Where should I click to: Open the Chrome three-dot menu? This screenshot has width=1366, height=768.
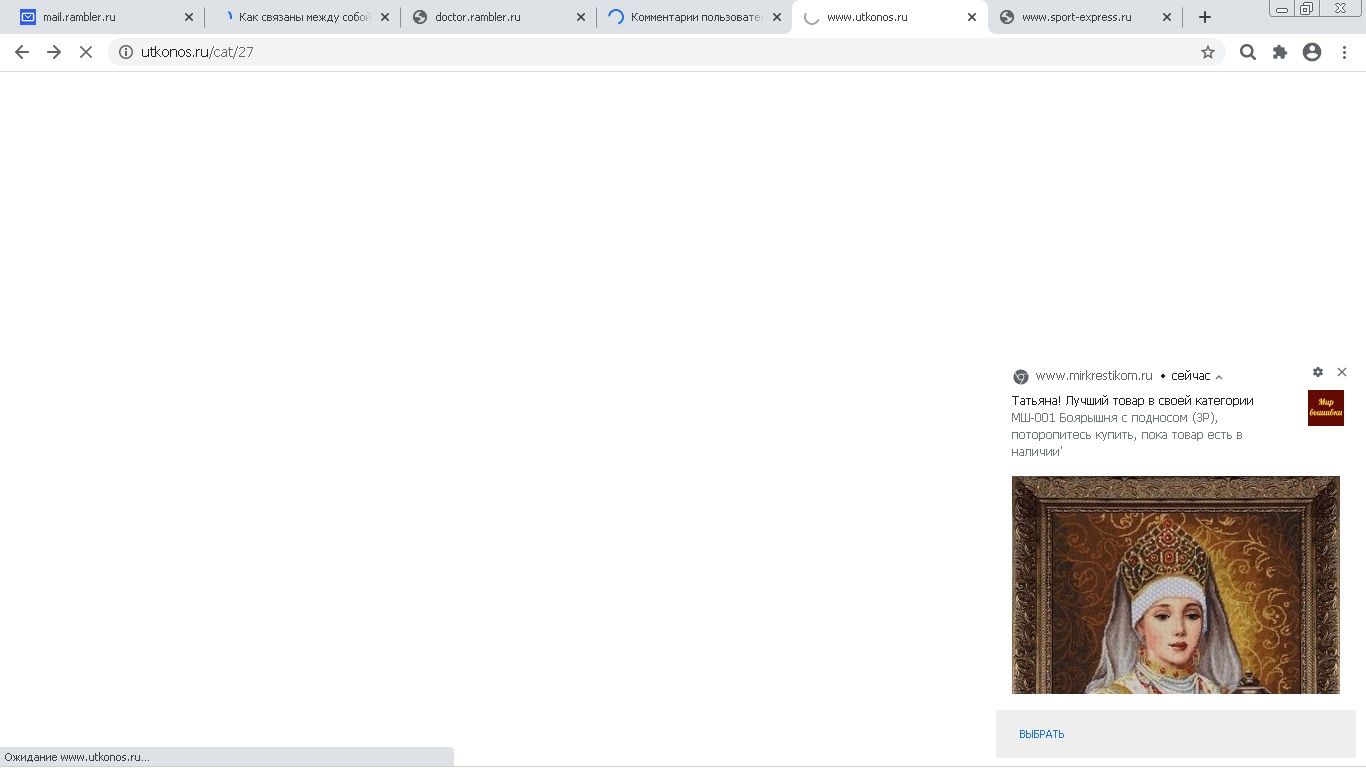[1344, 52]
